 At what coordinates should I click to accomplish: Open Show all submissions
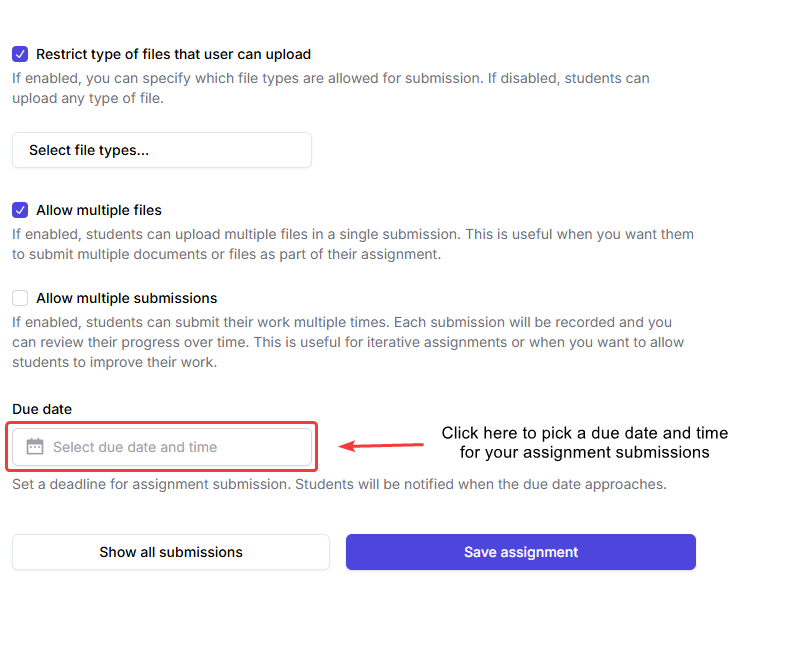171,552
